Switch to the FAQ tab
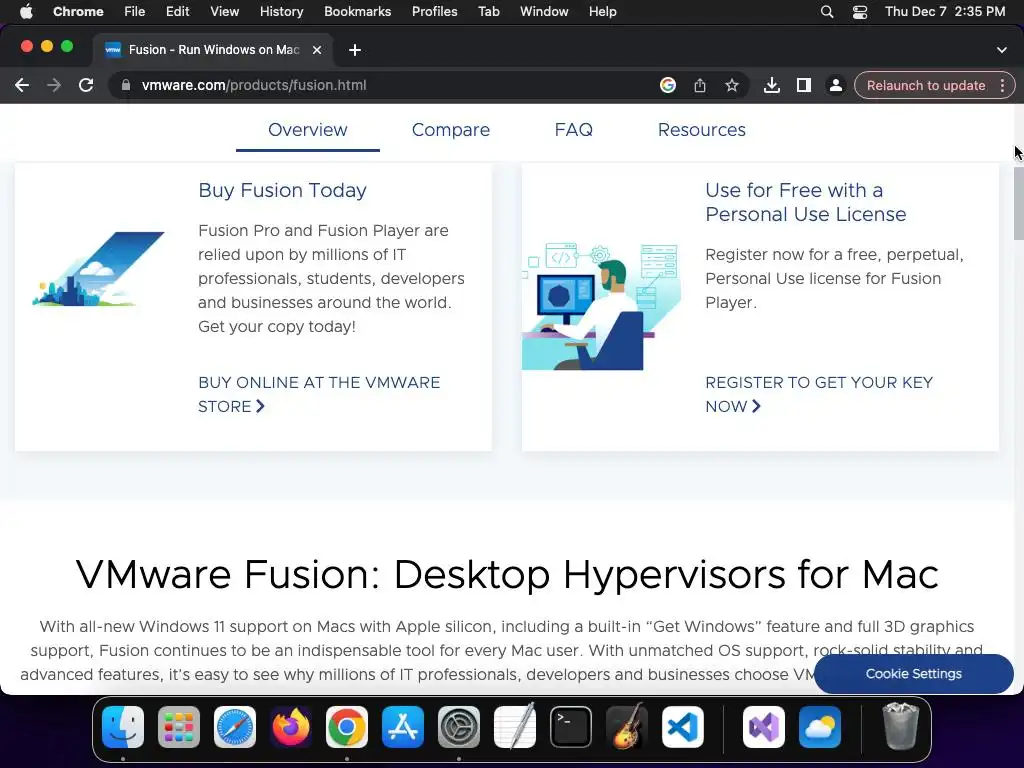Image resolution: width=1024 pixels, height=768 pixels. 573,130
